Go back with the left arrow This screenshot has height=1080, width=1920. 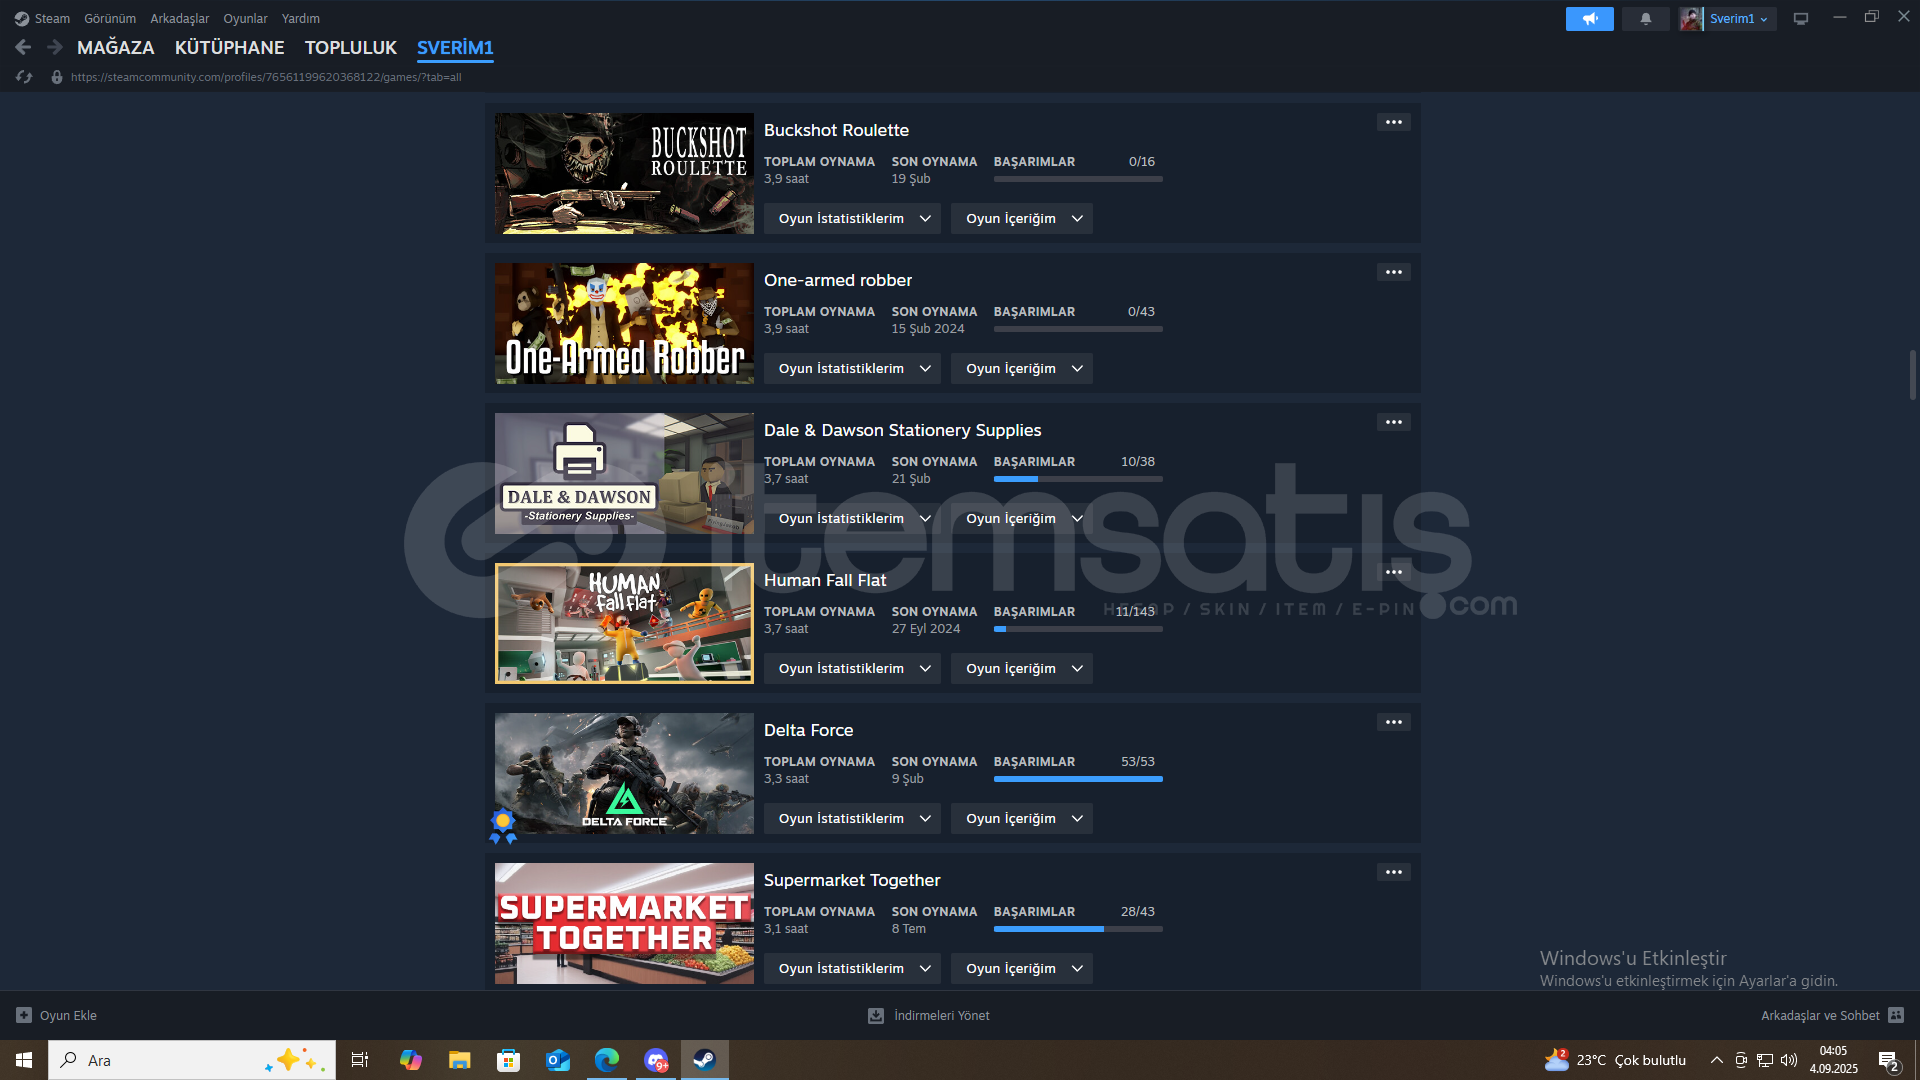23,47
